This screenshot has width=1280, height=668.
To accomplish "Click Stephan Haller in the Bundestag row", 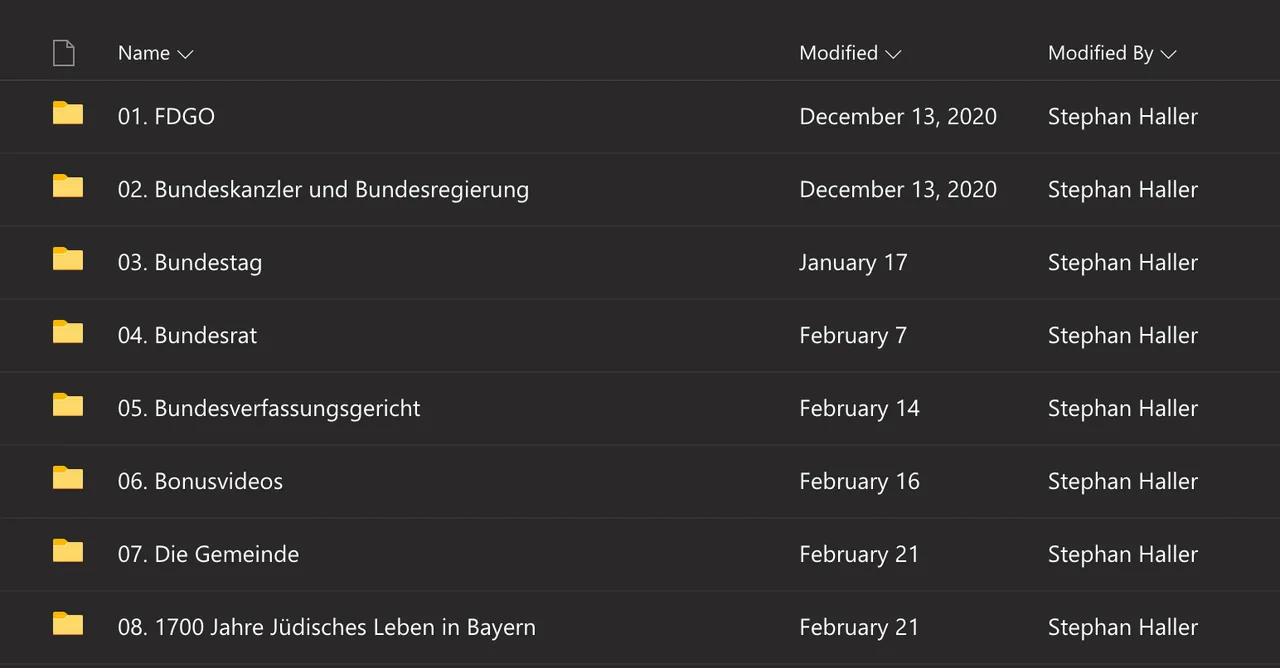I will 1123,262.
